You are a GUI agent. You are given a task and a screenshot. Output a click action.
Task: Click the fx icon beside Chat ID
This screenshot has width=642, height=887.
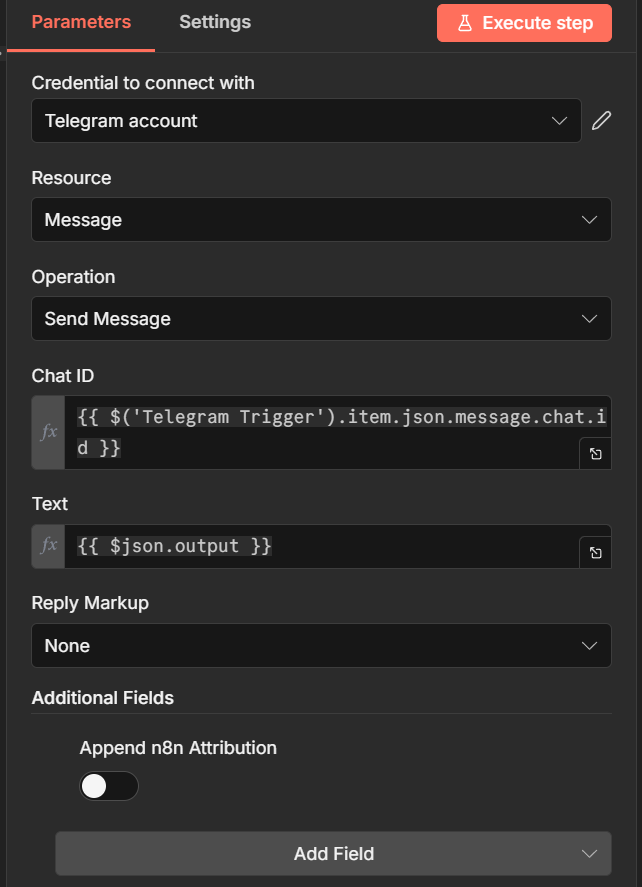tap(49, 432)
